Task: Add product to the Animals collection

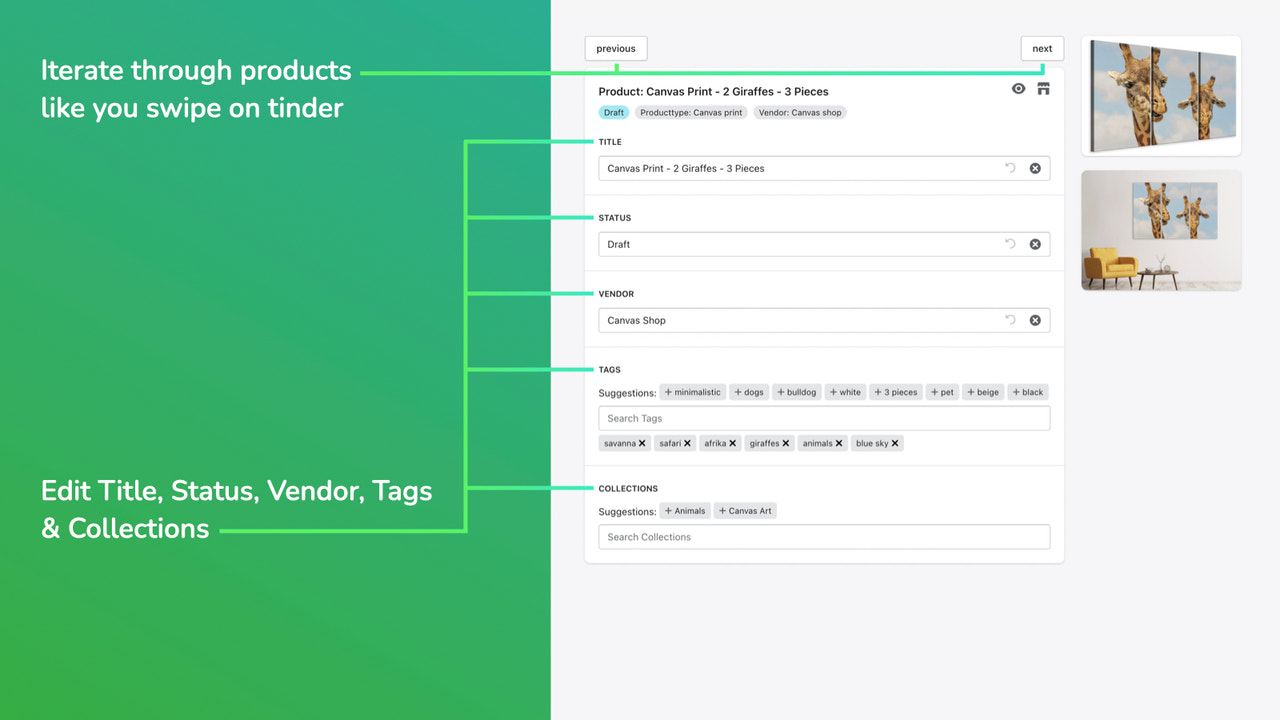Action: [x=685, y=510]
